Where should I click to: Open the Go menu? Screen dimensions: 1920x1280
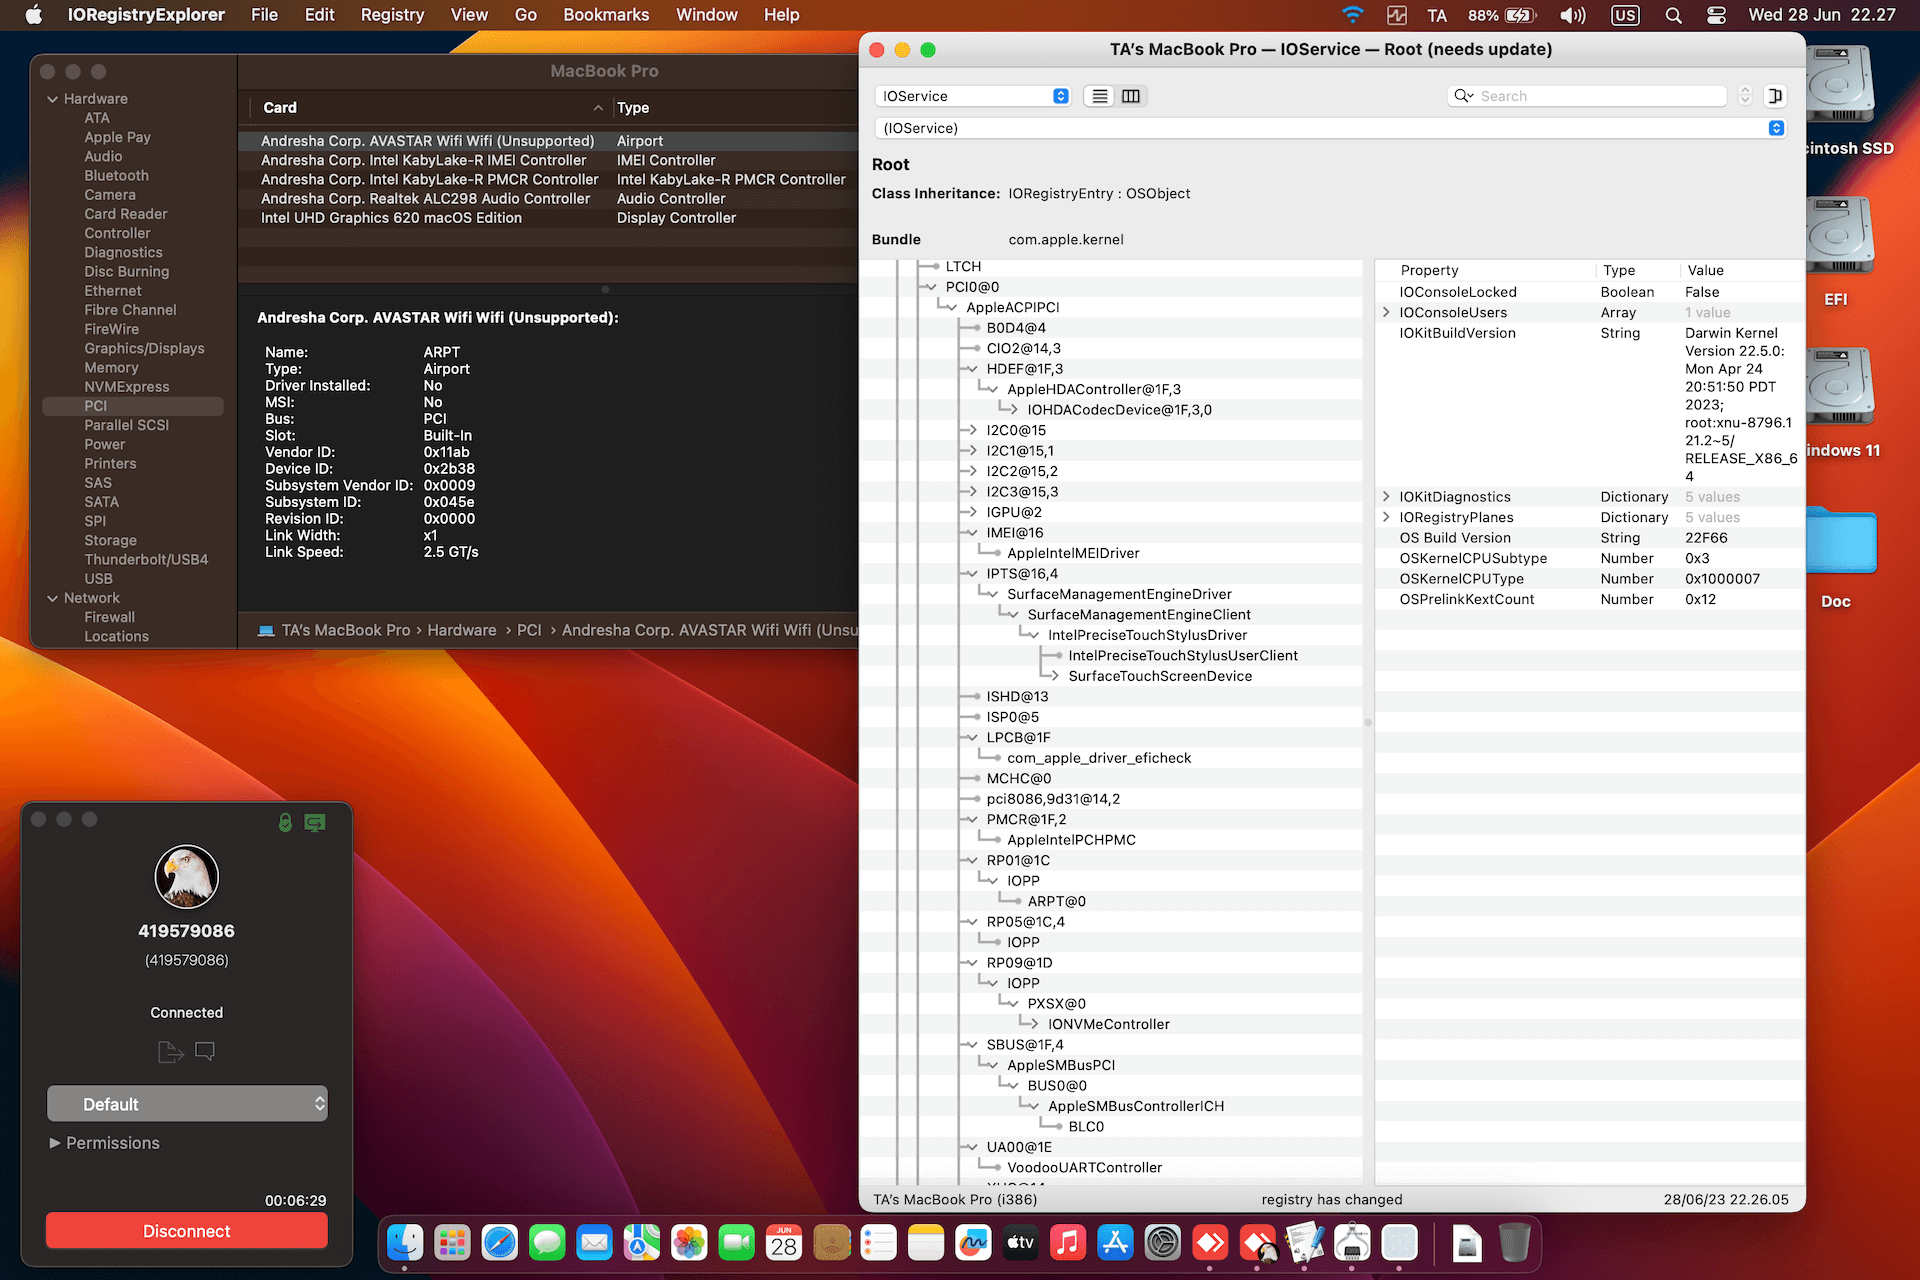[x=526, y=15]
